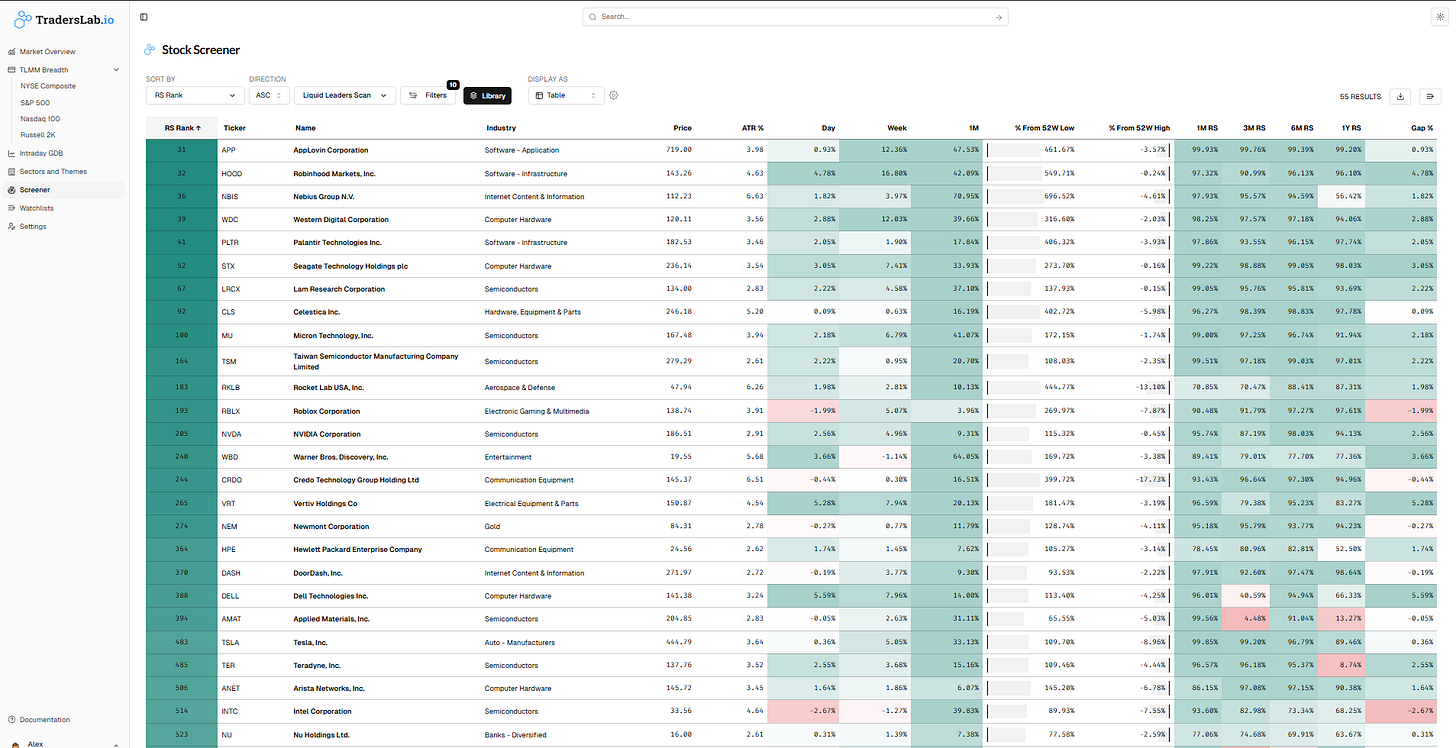Click the Market Overview chart icon
This screenshot has height=748, width=1456.
tap(11, 51)
